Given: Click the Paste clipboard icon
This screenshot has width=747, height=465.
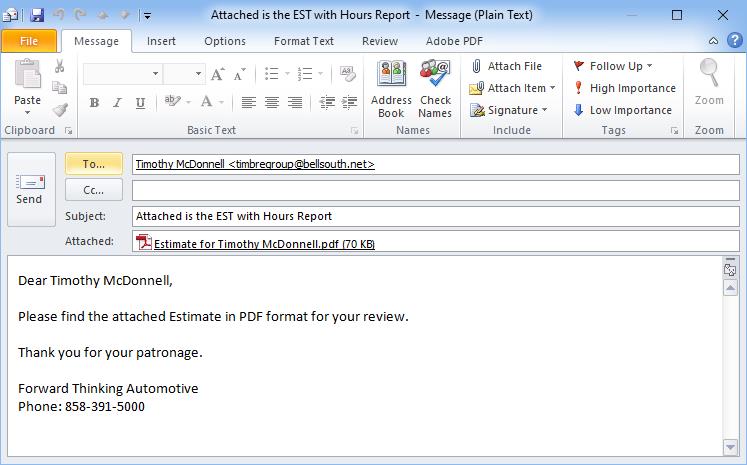Looking at the screenshot, I should (27, 77).
